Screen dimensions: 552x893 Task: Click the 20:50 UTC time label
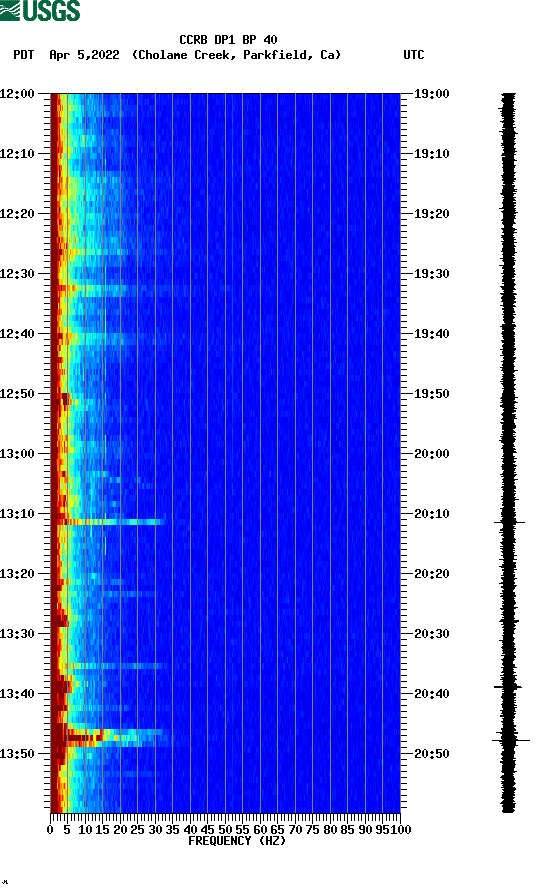tap(432, 753)
